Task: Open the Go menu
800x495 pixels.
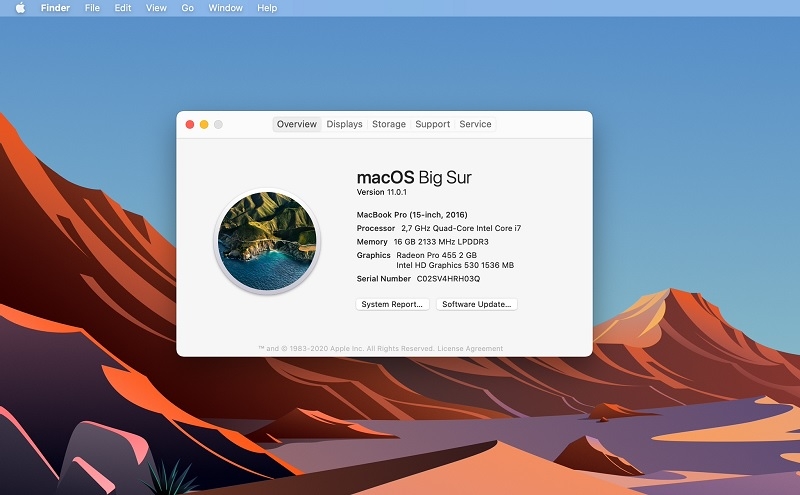Action: point(187,8)
